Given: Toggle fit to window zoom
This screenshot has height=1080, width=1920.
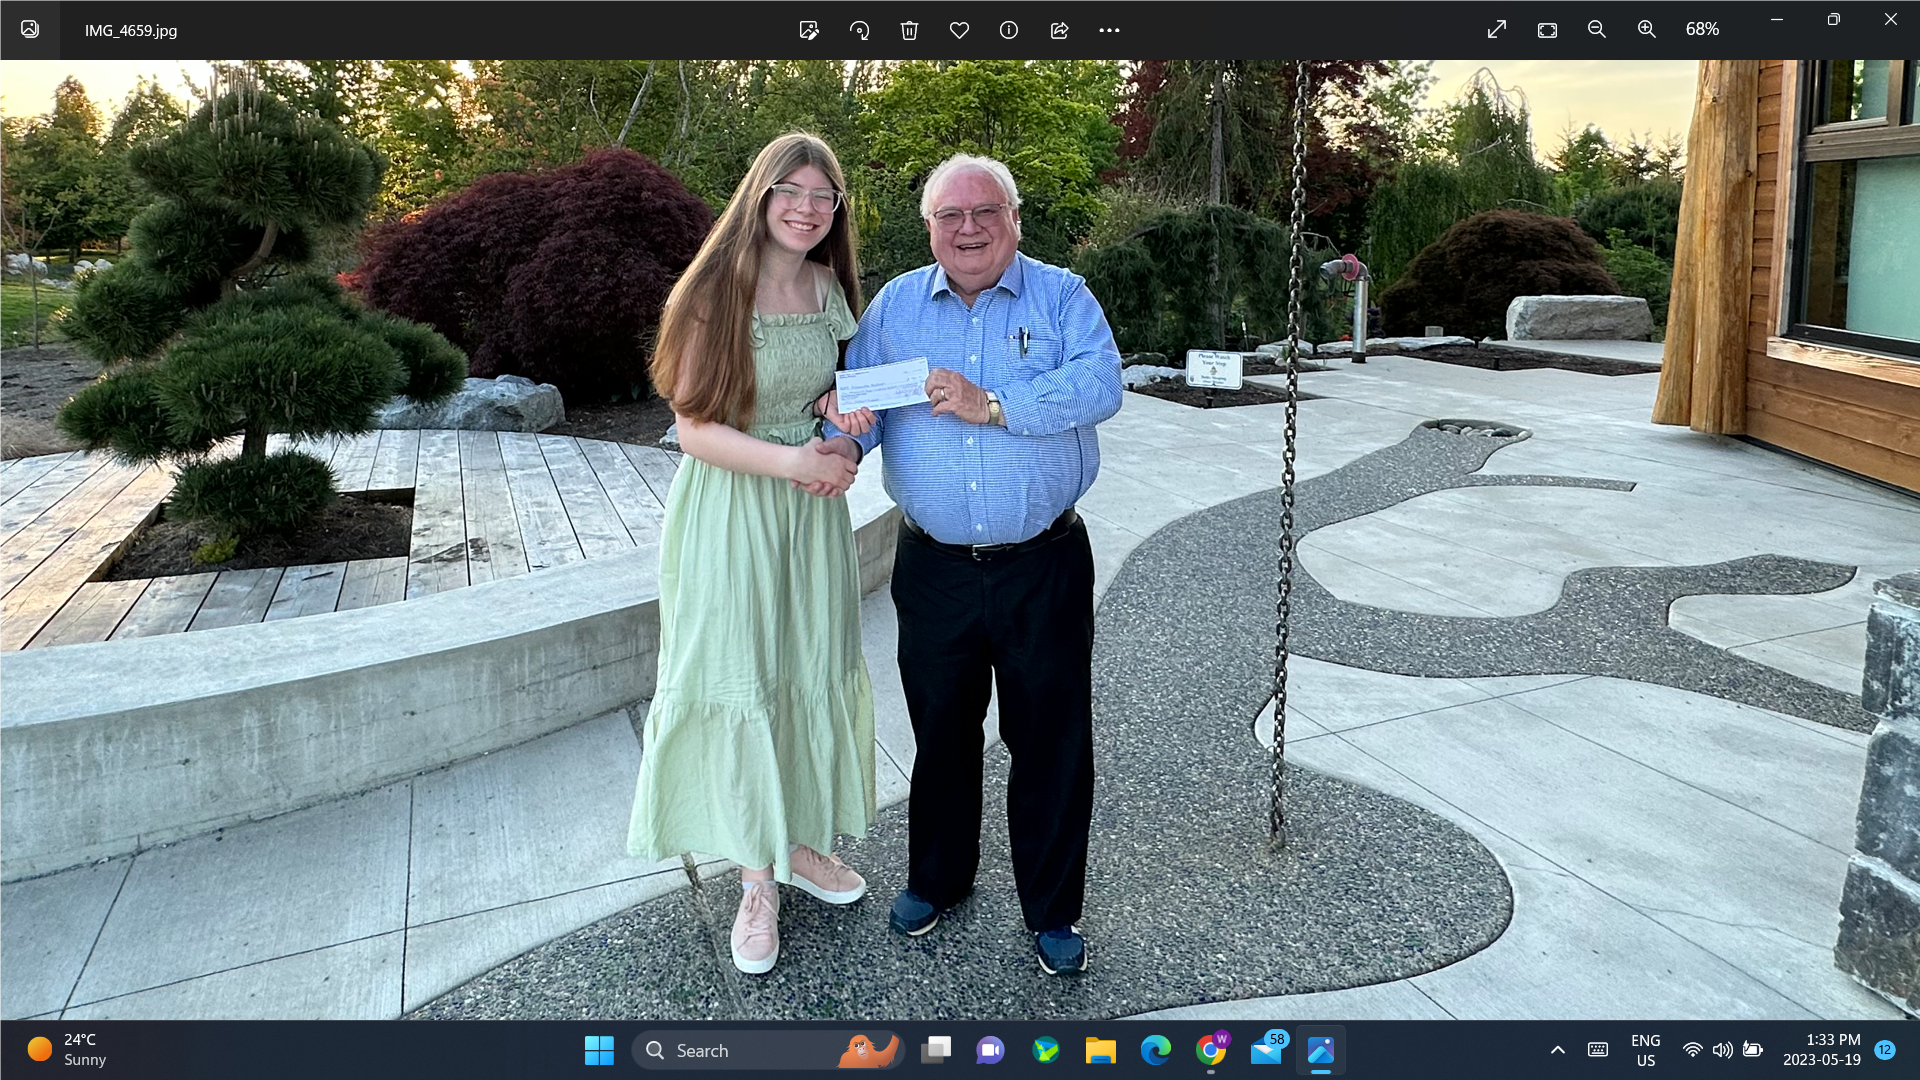Looking at the screenshot, I should 1547,30.
